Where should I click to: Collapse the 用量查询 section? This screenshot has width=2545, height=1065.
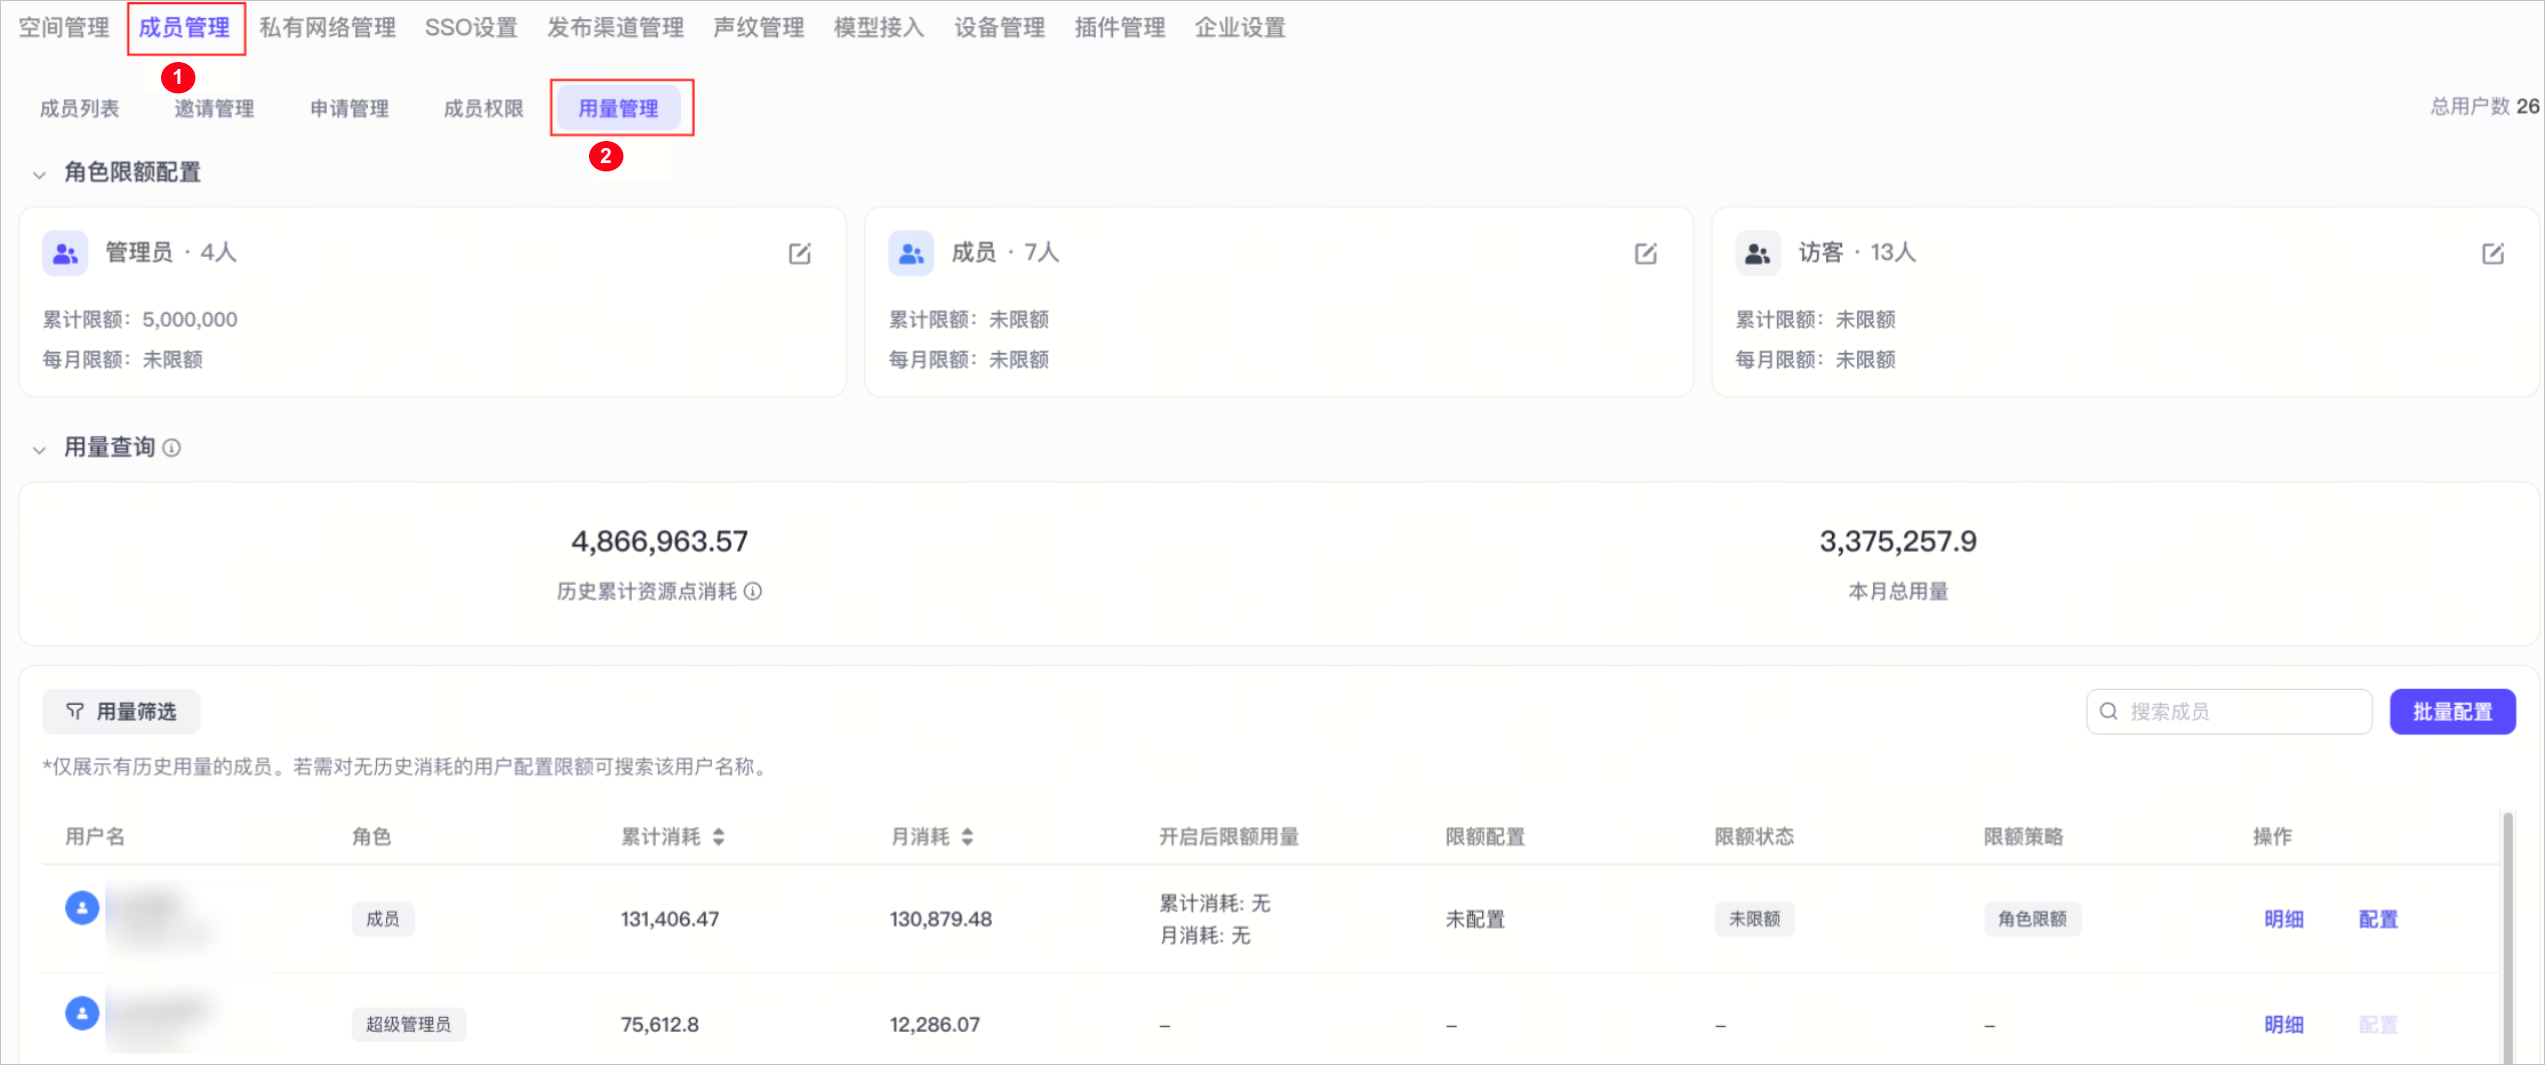(39, 450)
